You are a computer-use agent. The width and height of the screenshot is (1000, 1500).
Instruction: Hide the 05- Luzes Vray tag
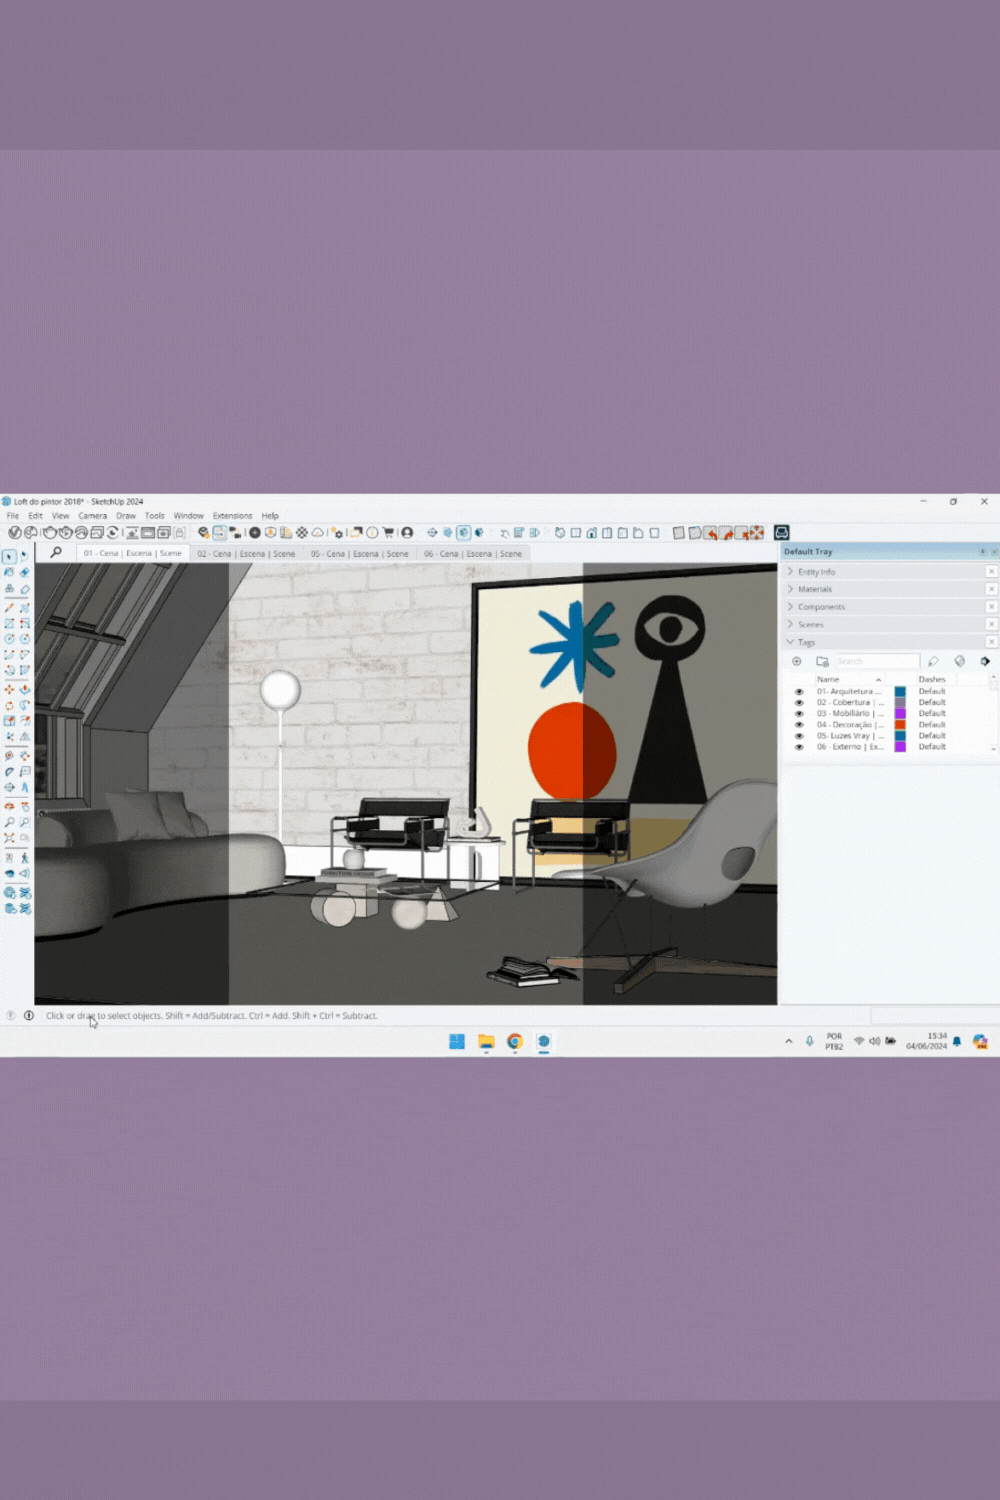[x=799, y=736]
